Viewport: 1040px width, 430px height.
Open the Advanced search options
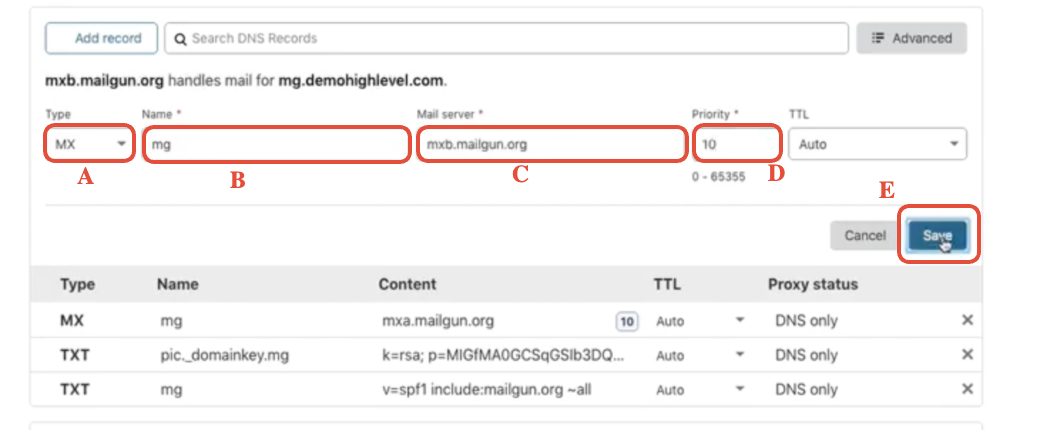point(911,39)
